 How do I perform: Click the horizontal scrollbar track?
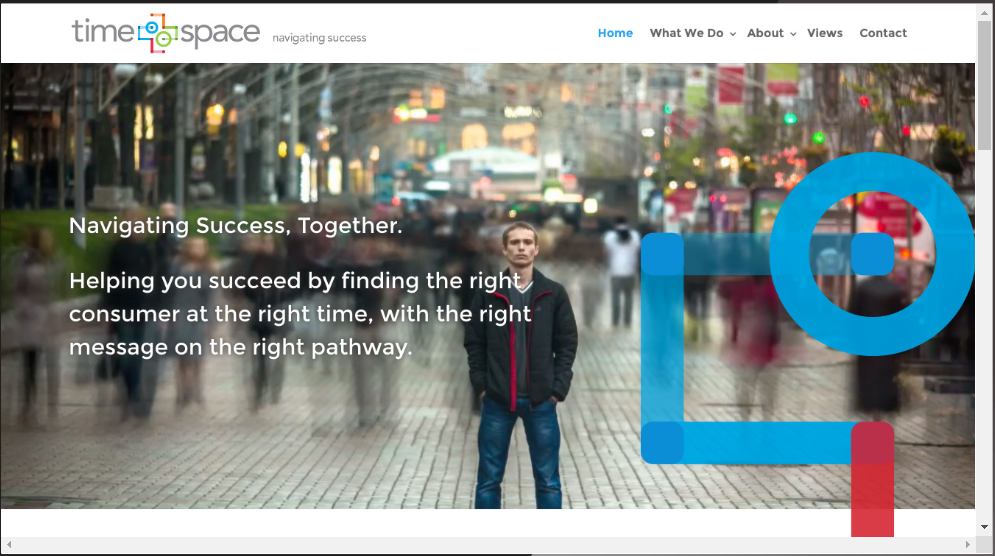coord(489,545)
